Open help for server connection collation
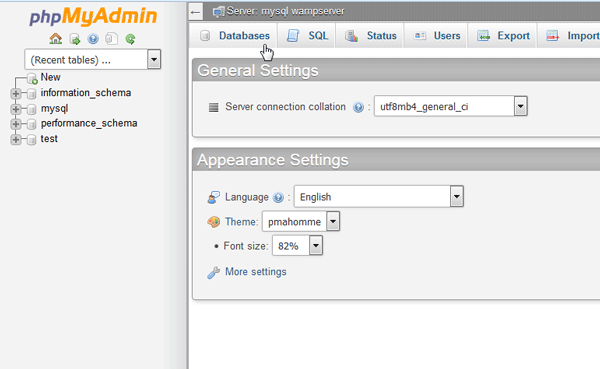The height and width of the screenshot is (369, 600). (358, 107)
